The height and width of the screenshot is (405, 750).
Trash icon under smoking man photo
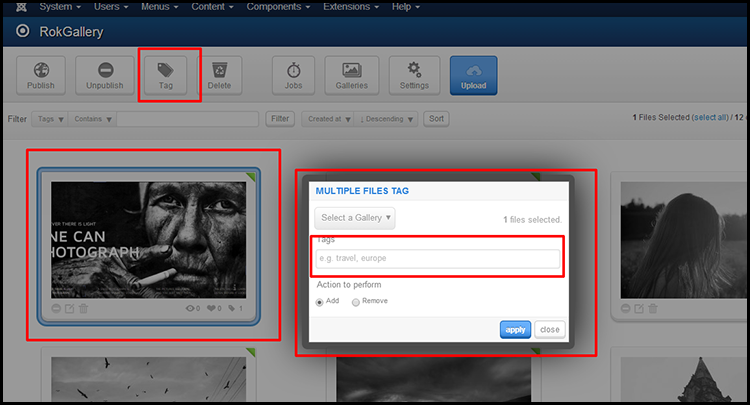83,308
